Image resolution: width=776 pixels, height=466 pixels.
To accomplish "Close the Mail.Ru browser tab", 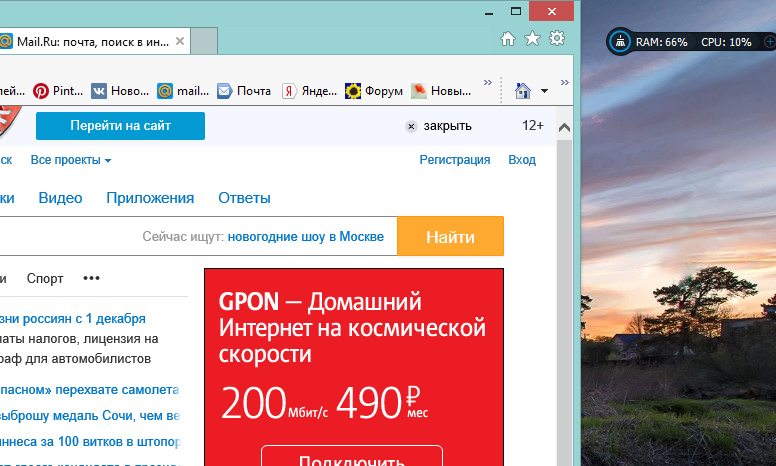I will pyautogui.click(x=179, y=42).
